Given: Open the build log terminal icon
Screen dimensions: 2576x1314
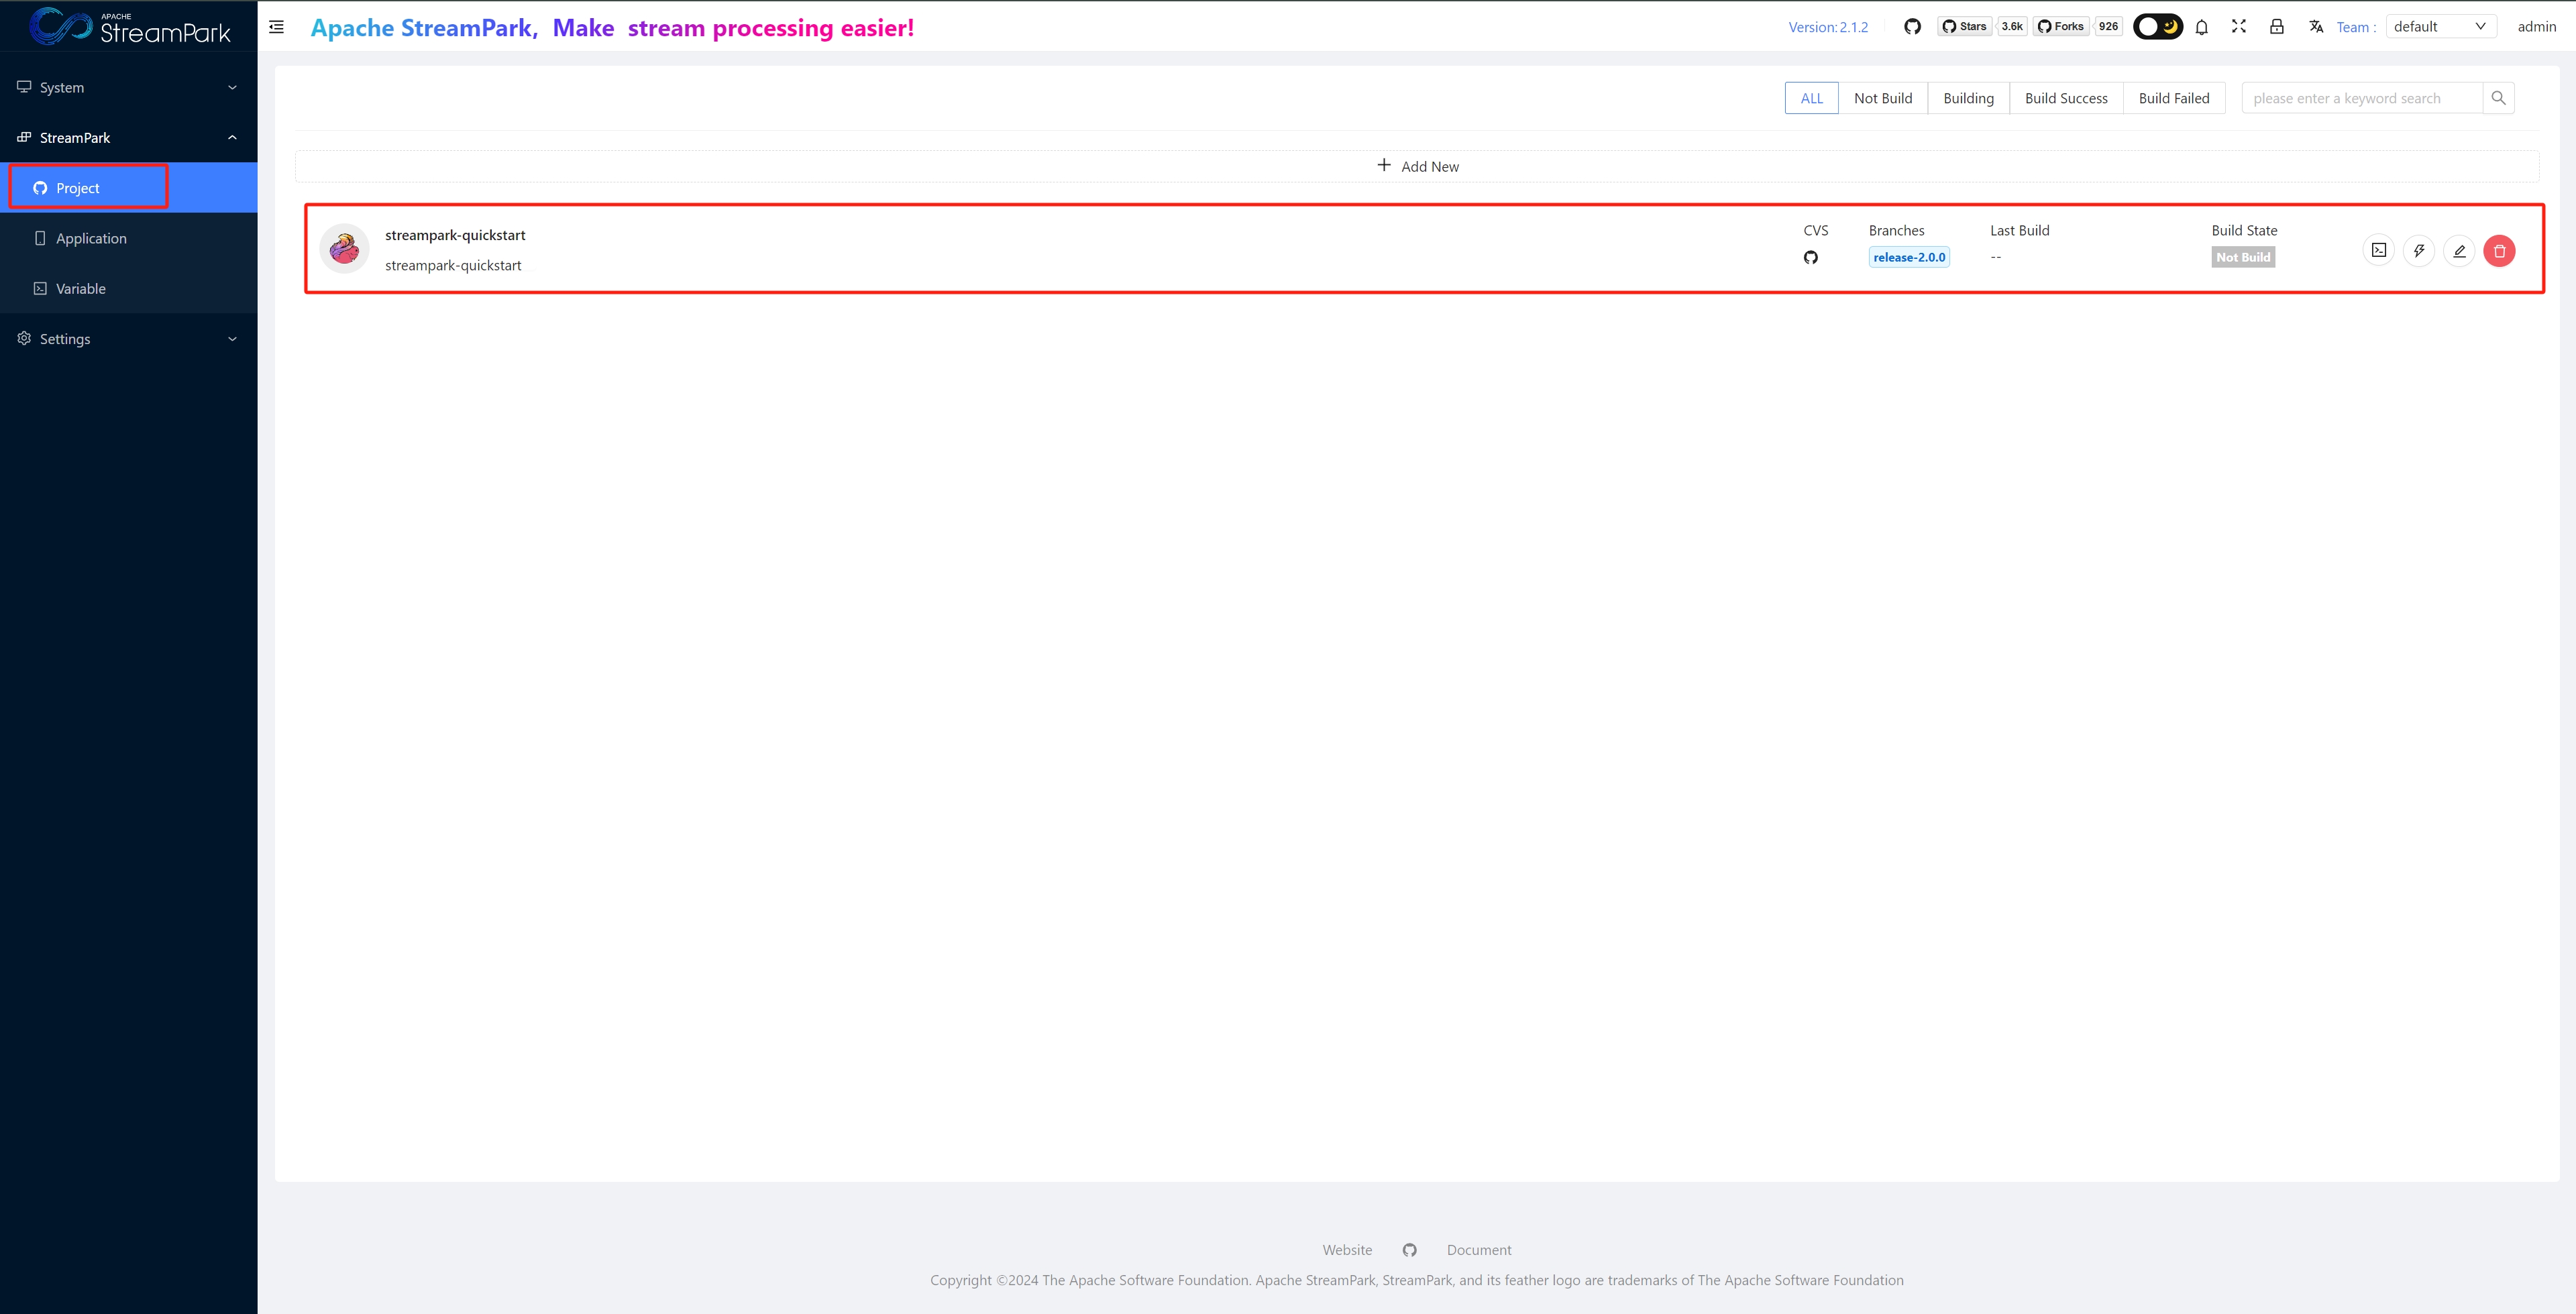Looking at the screenshot, I should 2378,251.
